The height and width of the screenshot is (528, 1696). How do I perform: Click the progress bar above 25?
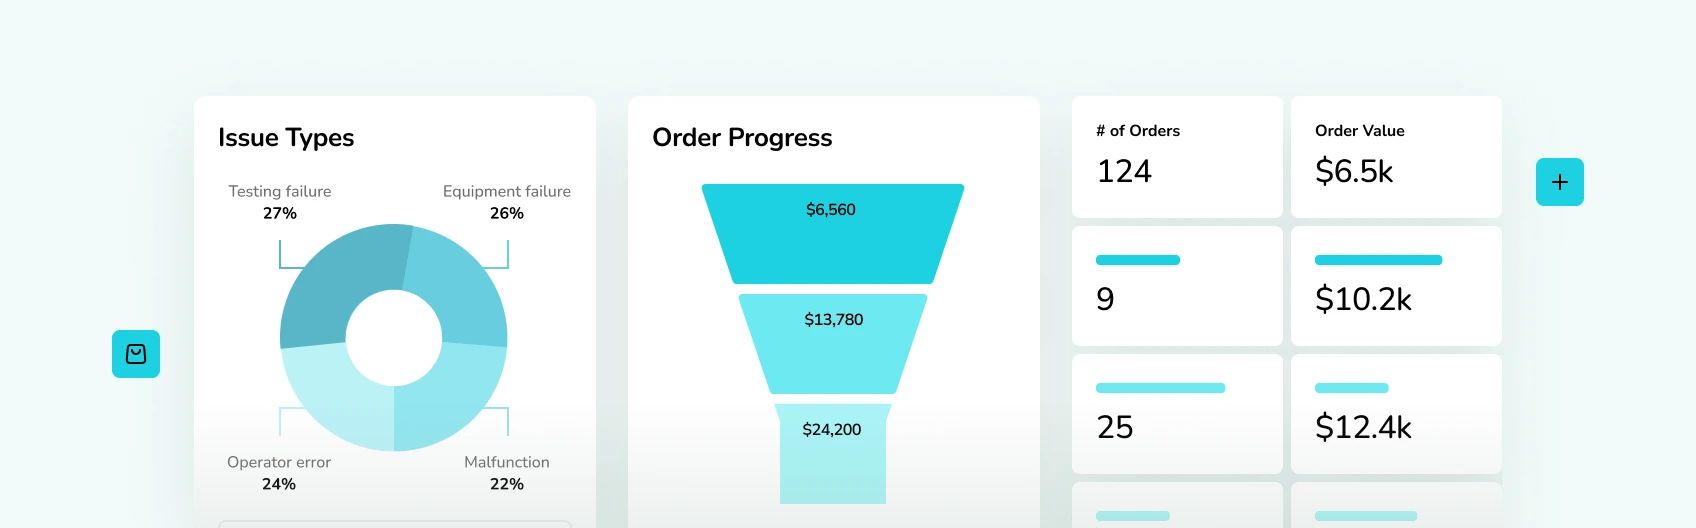coord(1160,388)
